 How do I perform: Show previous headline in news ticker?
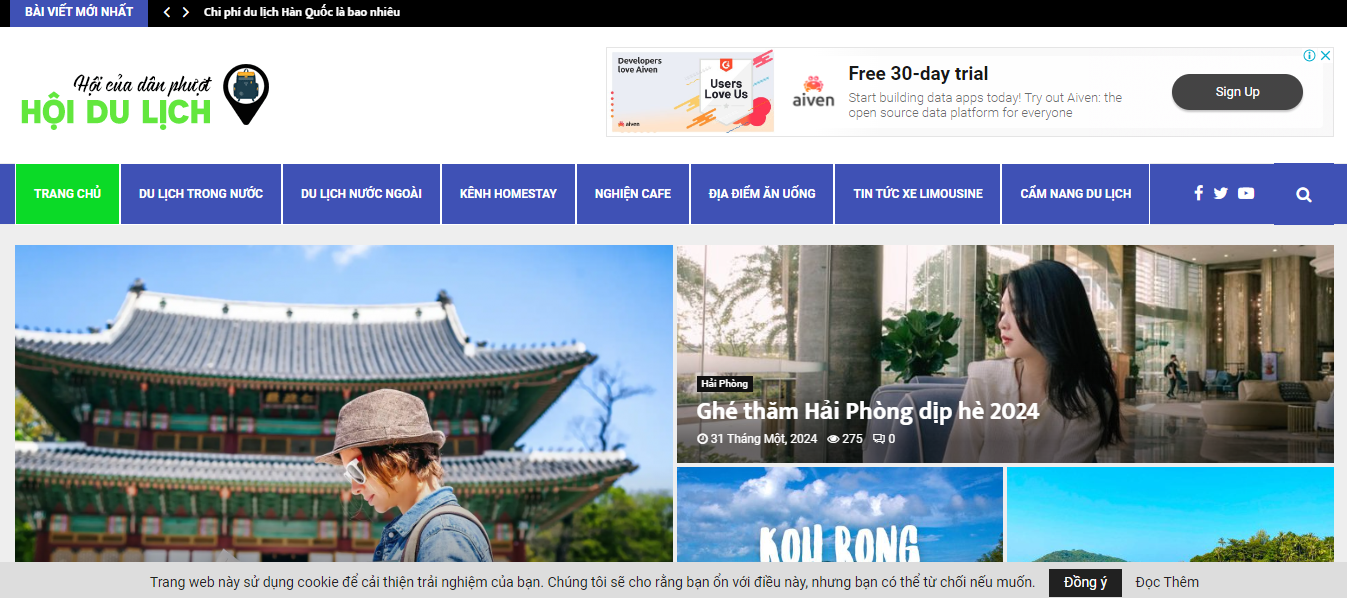167,12
